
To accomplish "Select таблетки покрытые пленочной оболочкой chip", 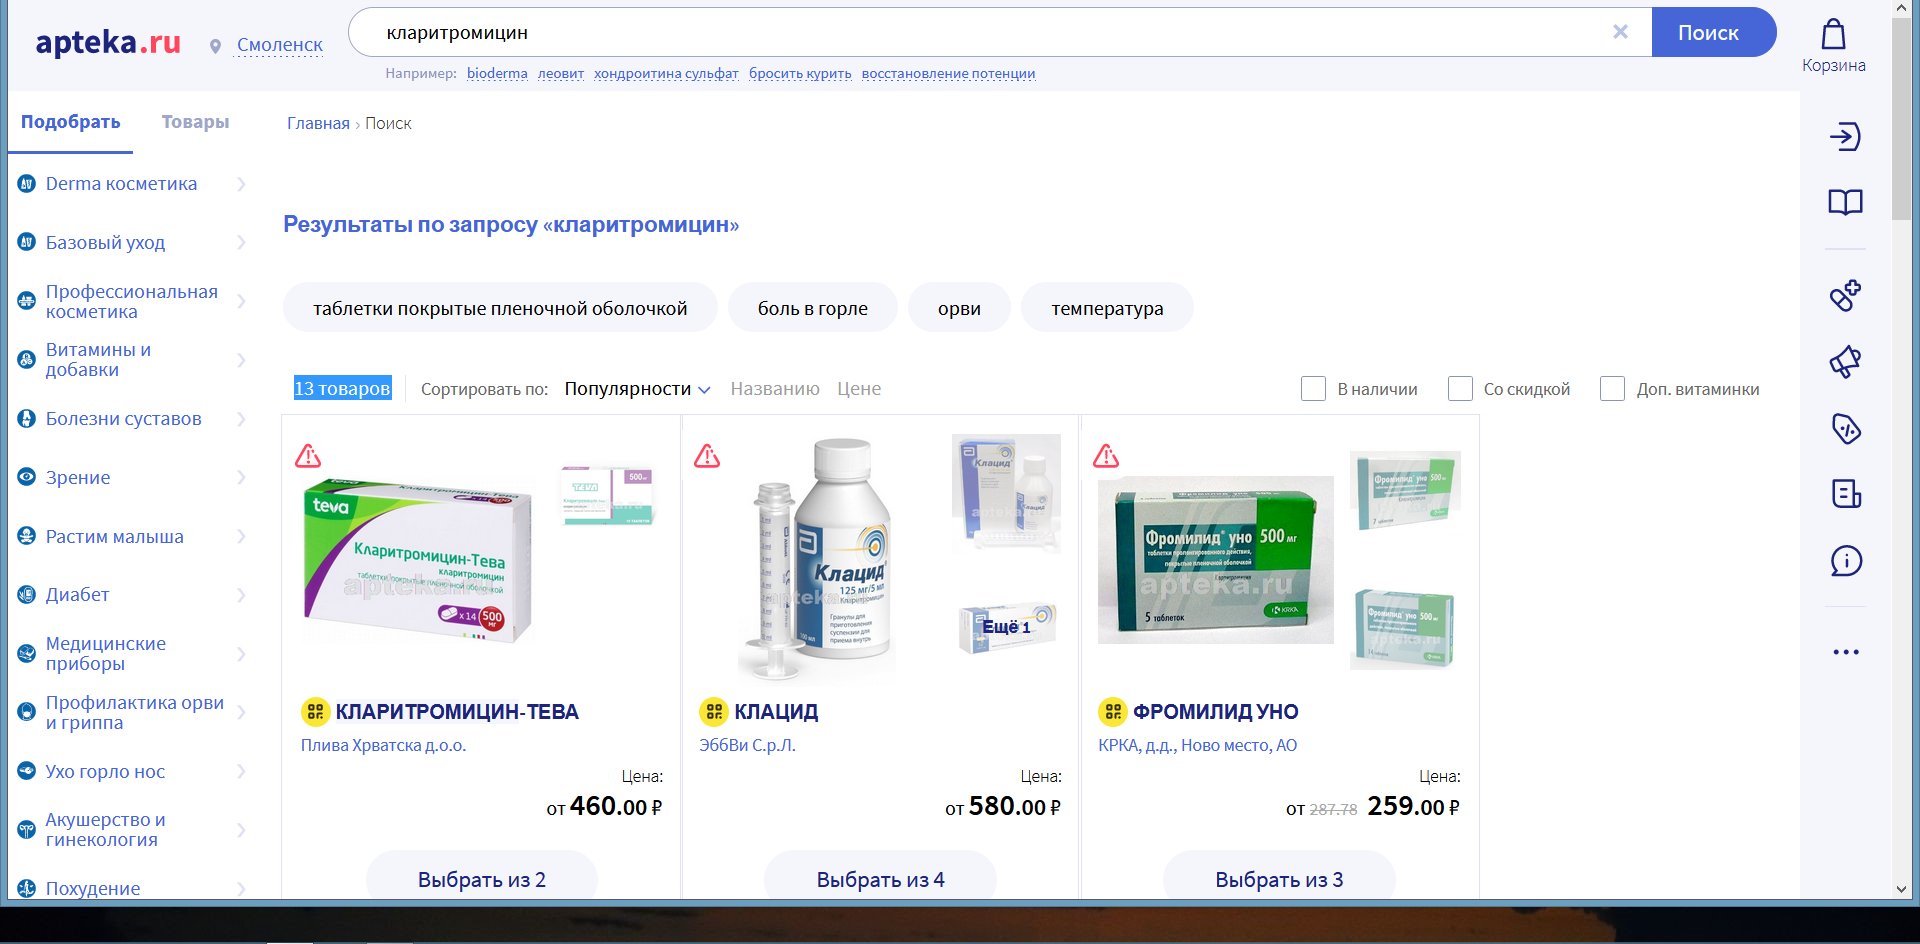I will pos(500,308).
